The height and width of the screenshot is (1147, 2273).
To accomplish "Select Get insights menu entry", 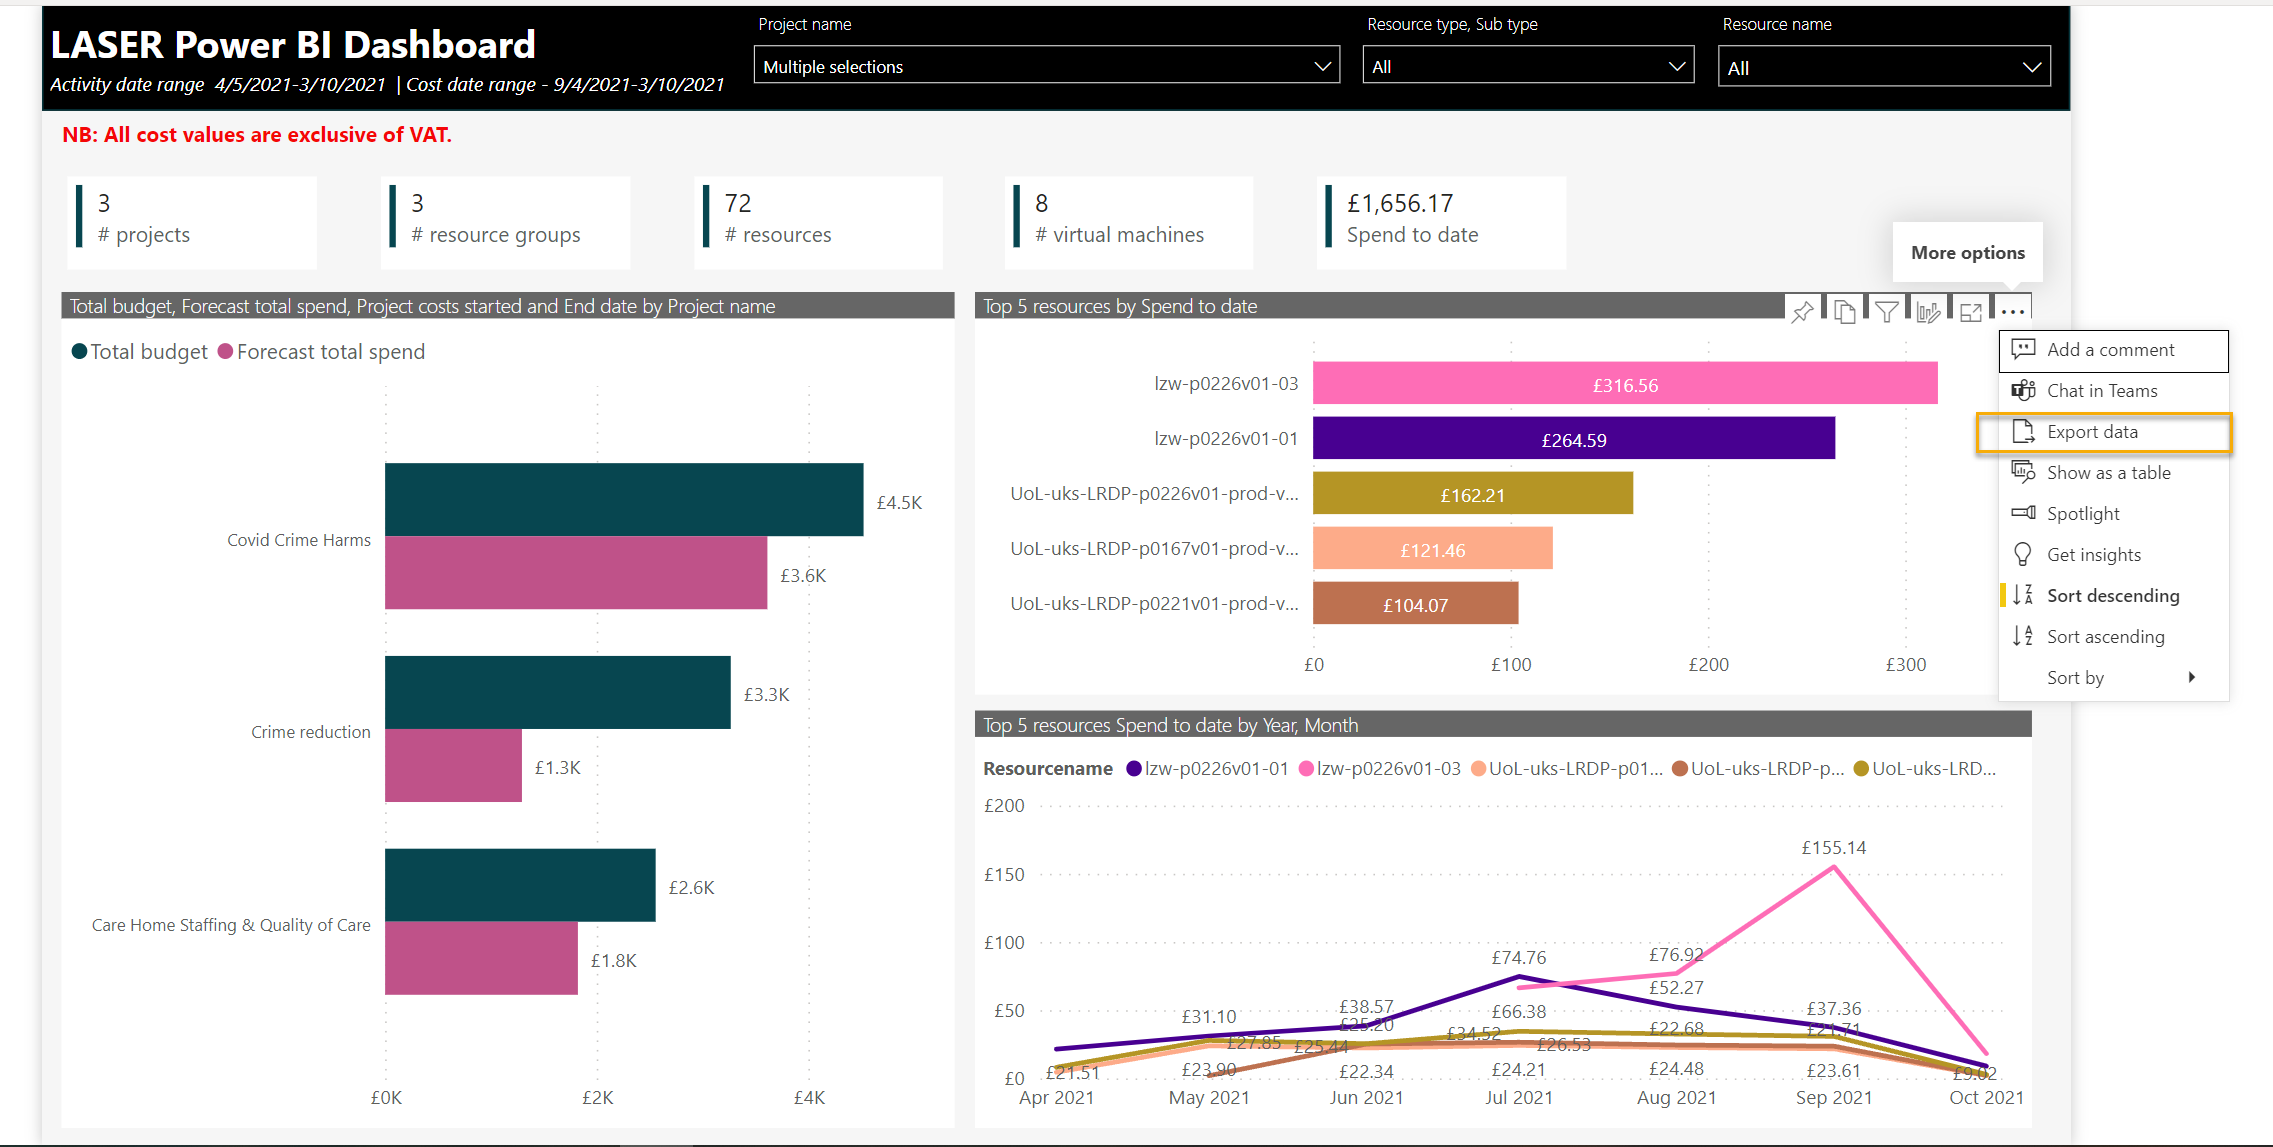I will [x=2113, y=555].
